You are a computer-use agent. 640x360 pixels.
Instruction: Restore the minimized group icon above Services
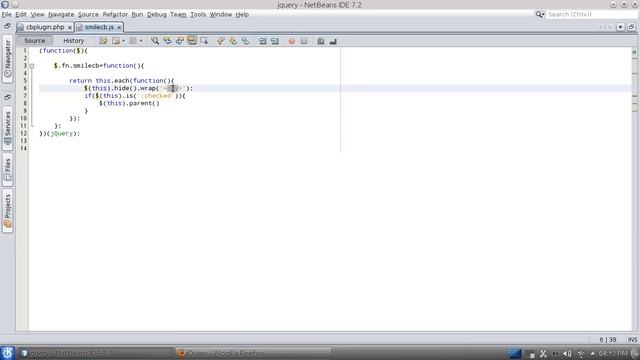click(x=7, y=98)
